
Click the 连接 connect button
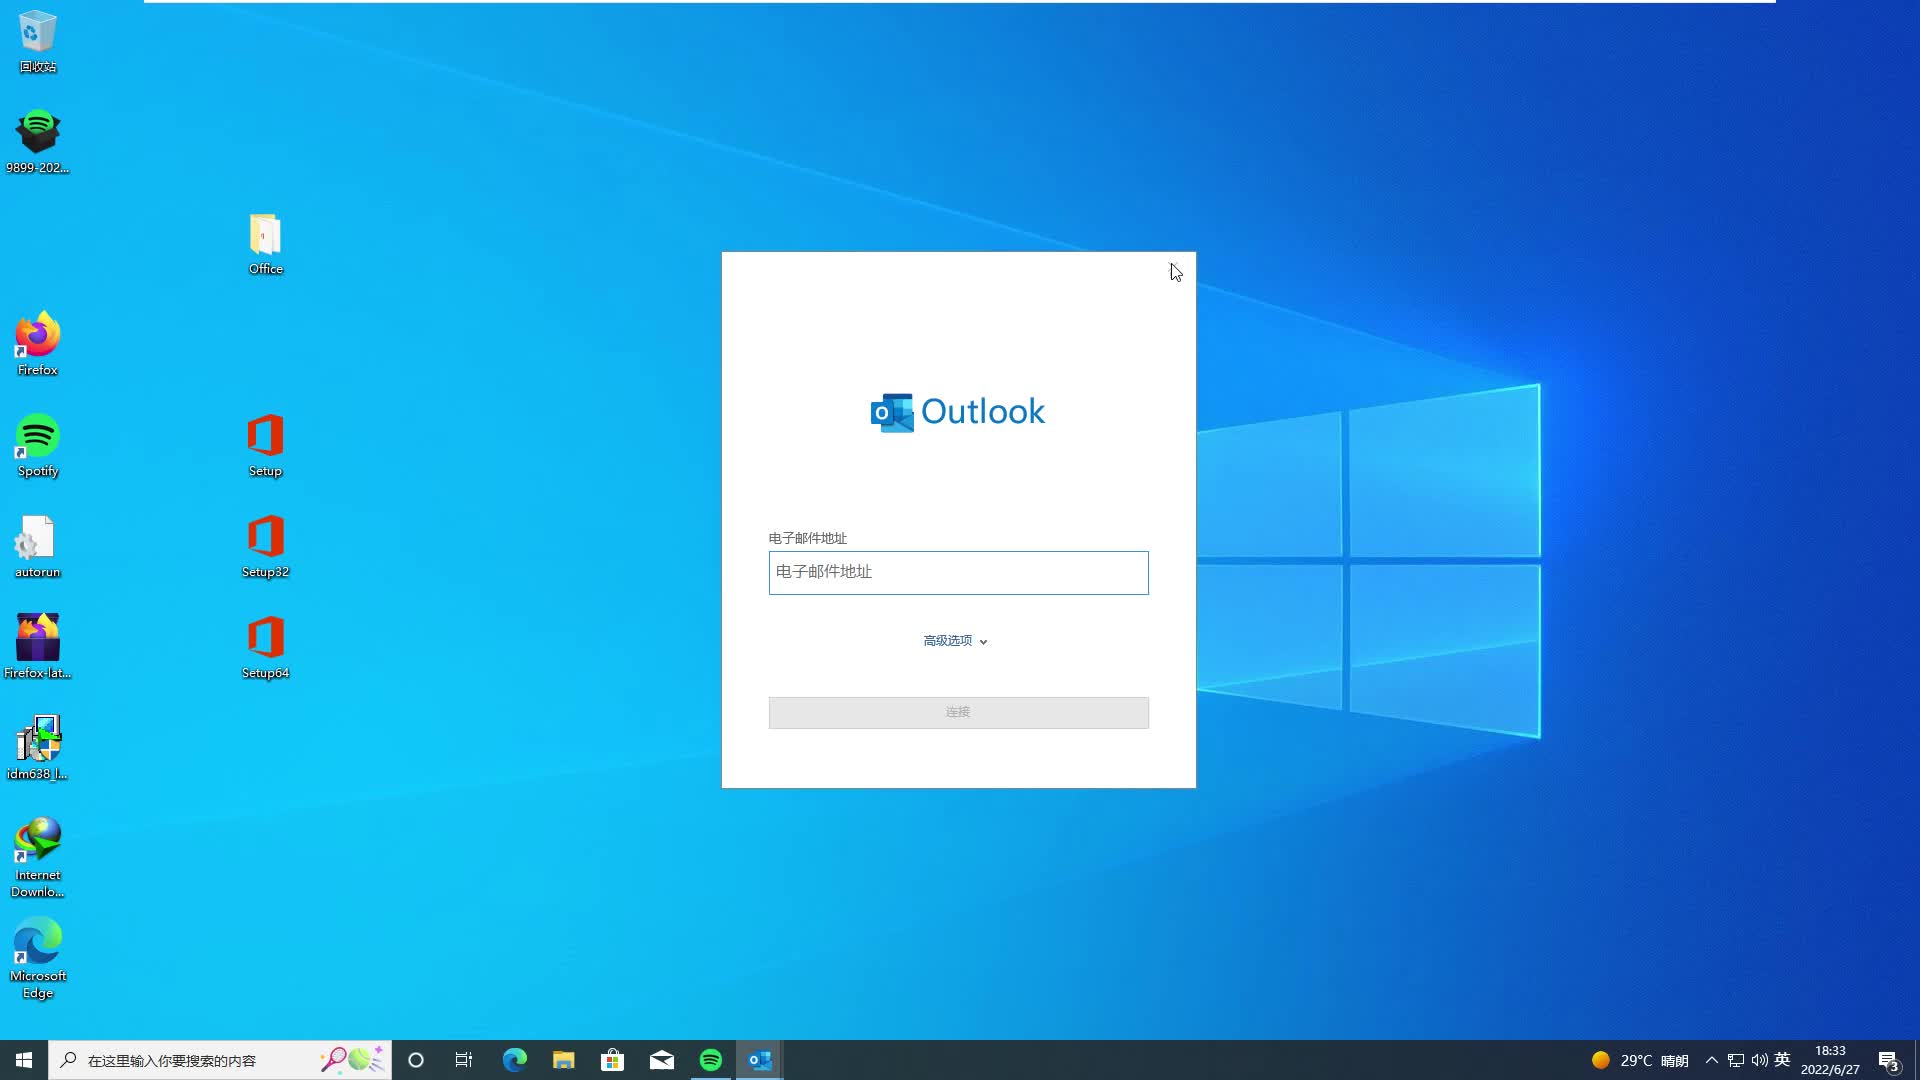[x=957, y=712]
